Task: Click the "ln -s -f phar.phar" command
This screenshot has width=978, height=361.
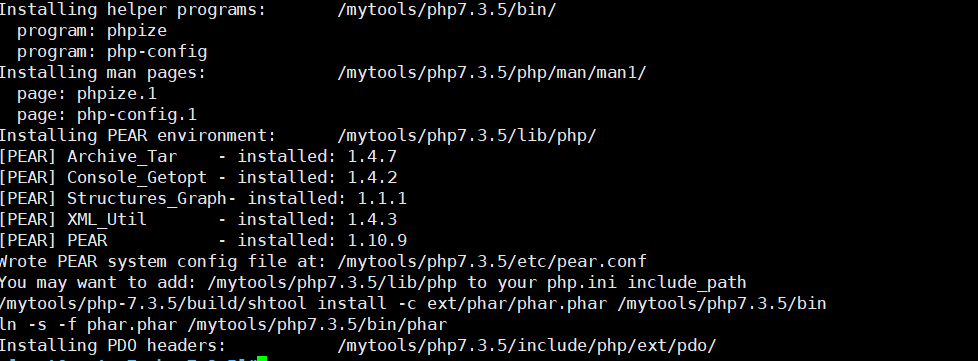Action: pyautogui.click(x=92, y=325)
